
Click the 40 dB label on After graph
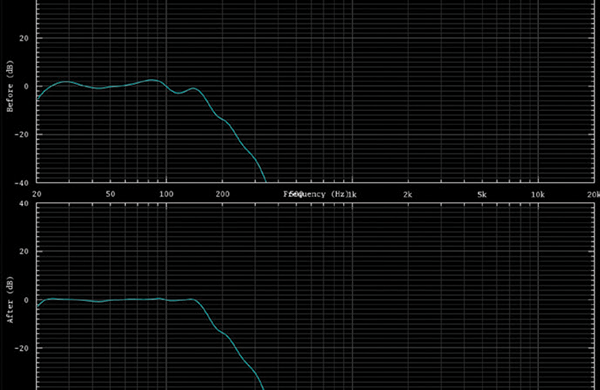24,203
